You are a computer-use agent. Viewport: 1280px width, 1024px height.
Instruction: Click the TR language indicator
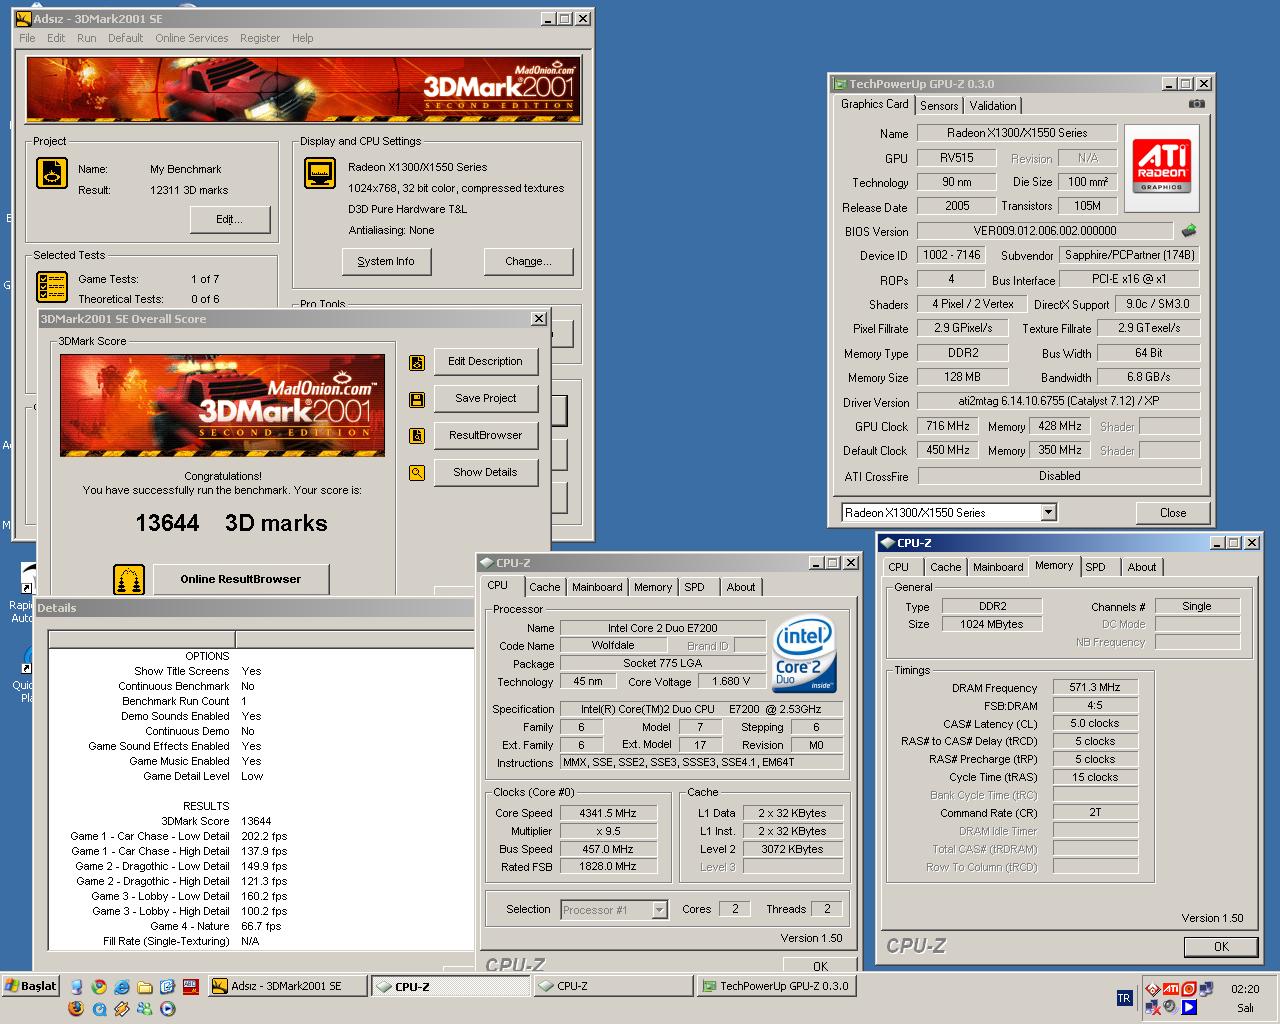point(1125,998)
